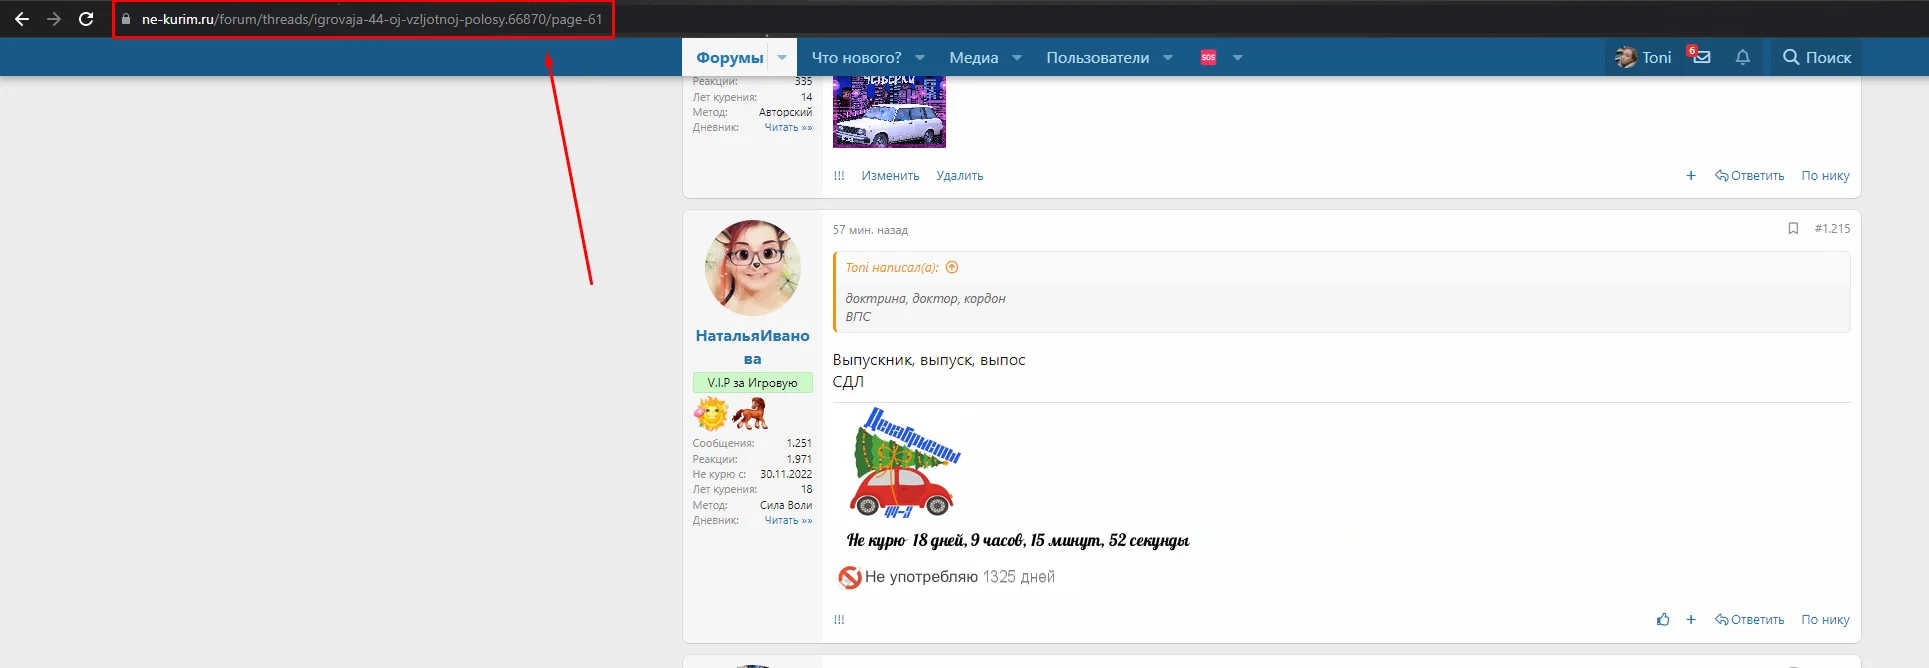Click the sun badge under НатальяИванова
The width and height of the screenshot is (1929, 668).
[711, 413]
